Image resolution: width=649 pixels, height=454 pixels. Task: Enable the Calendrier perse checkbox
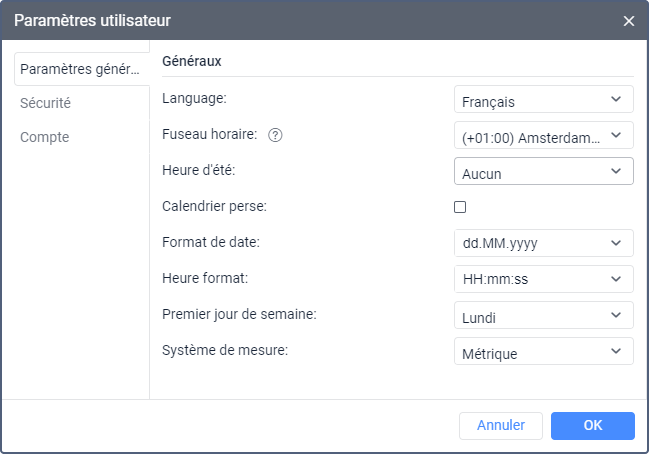pyautogui.click(x=461, y=208)
